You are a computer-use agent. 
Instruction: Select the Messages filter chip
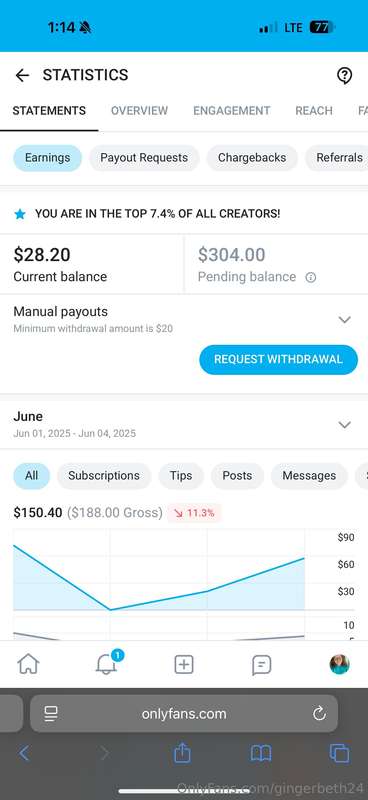[x=309, y=476]
